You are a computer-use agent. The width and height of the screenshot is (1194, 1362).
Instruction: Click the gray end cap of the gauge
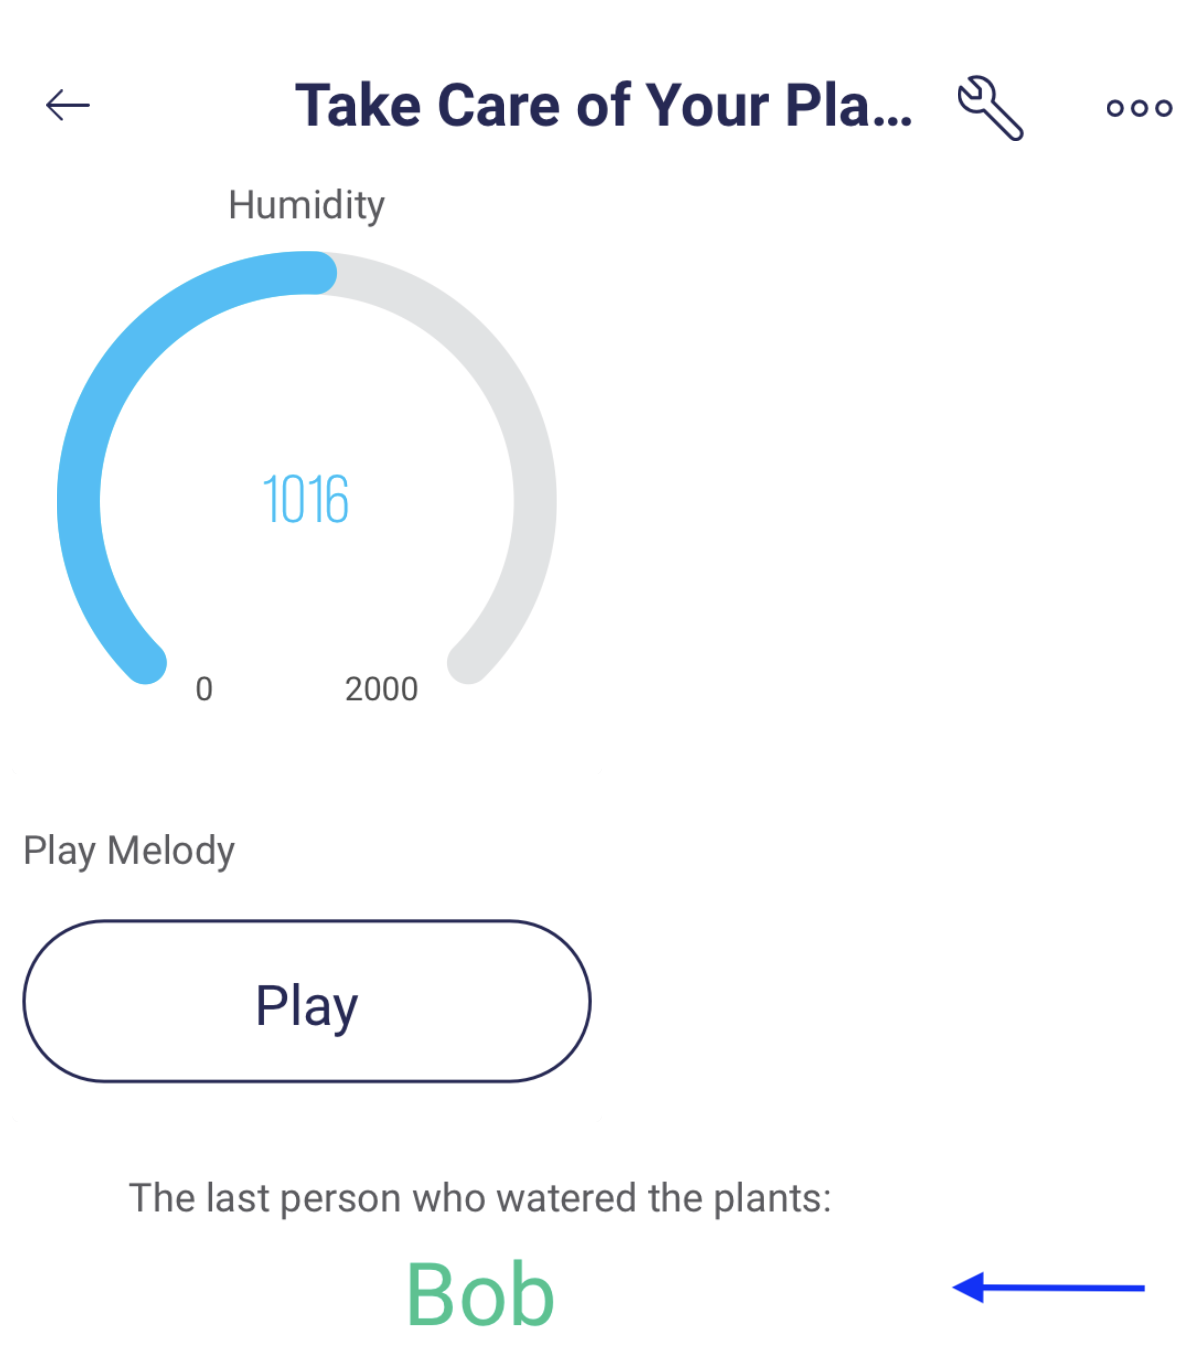[x=468, y=663]
